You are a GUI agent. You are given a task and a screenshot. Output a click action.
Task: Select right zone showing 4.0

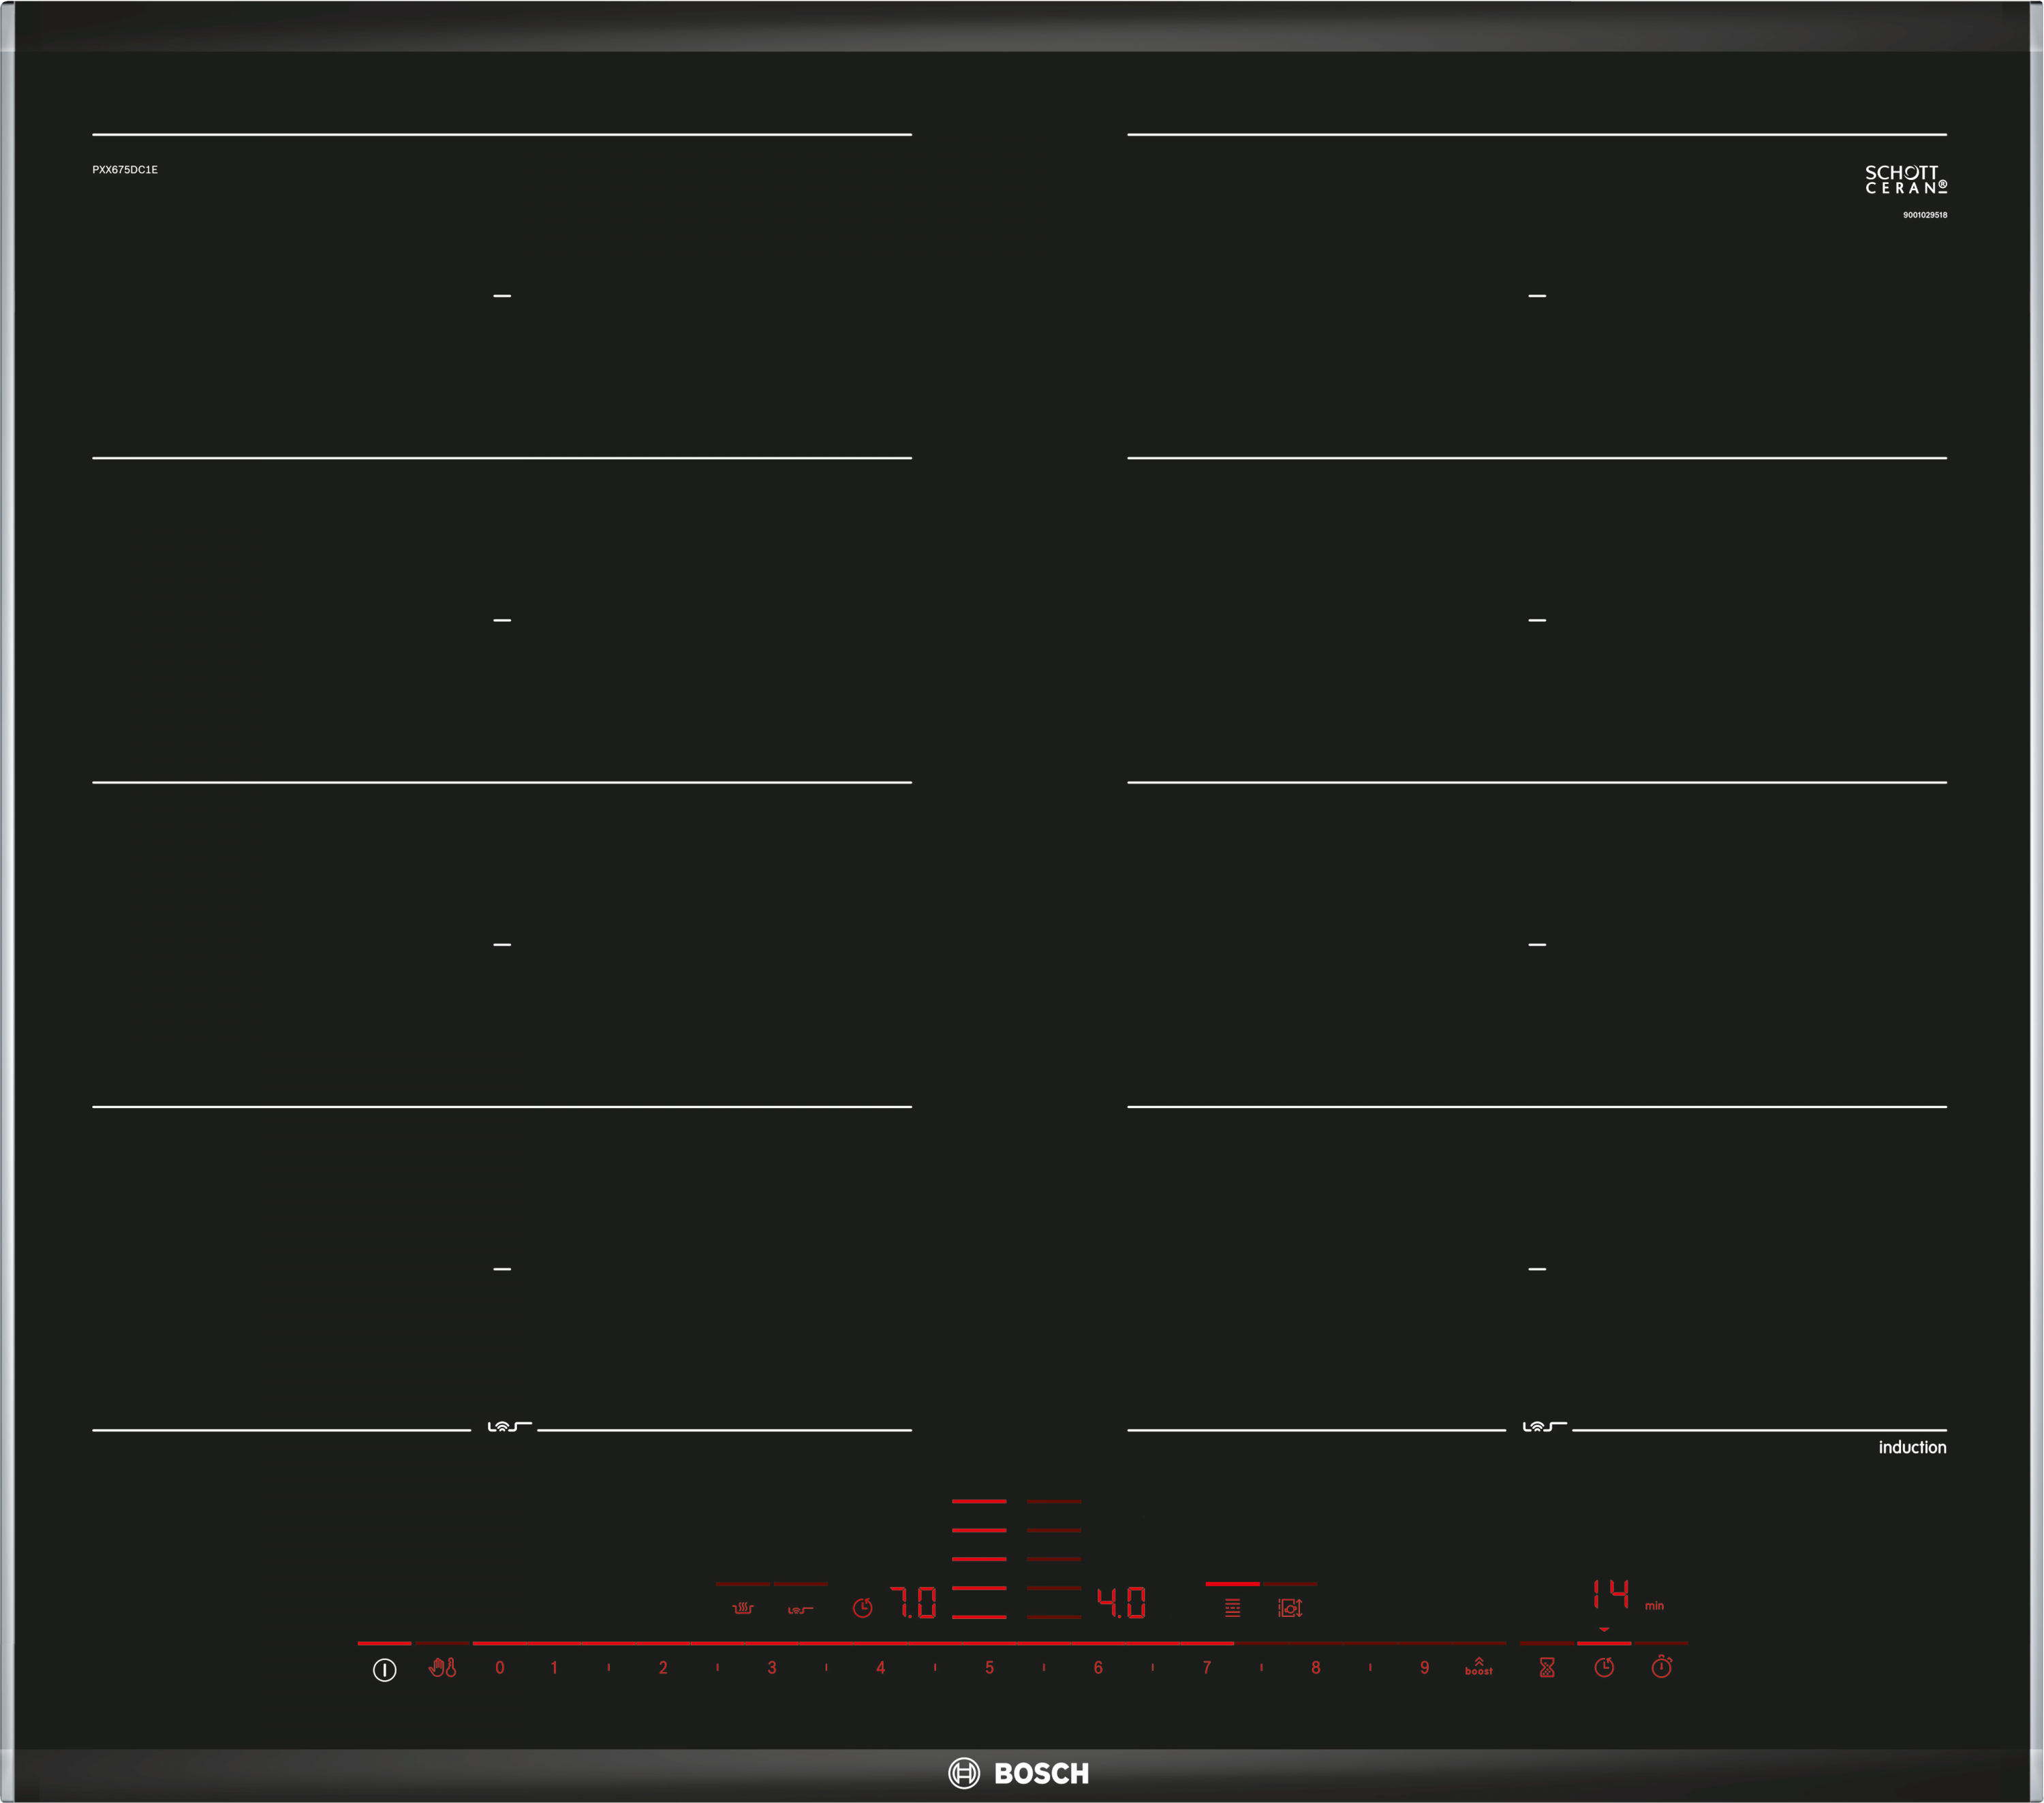1121,1603
